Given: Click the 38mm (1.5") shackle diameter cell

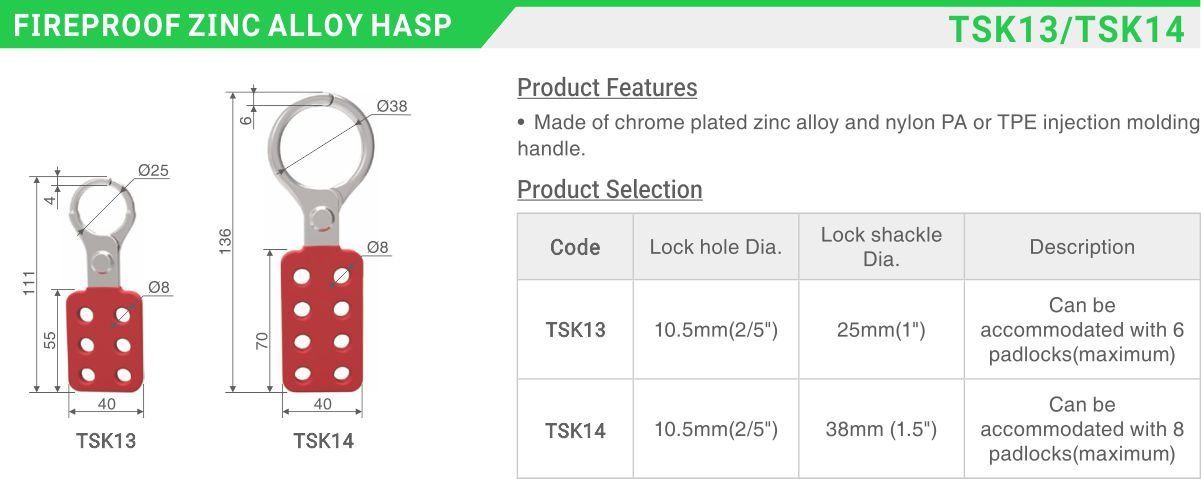Looking at the screenshot, I should (881, 430).
